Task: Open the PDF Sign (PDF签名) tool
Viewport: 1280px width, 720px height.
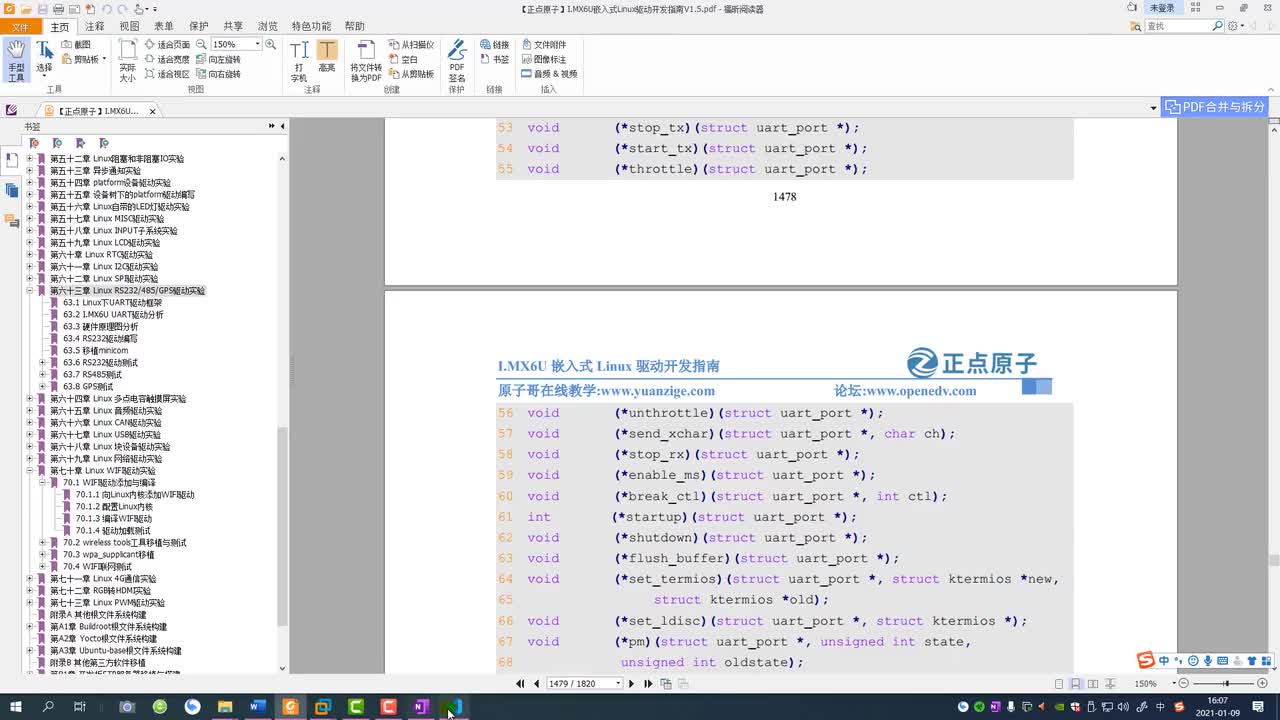Action: coord(457,61)
